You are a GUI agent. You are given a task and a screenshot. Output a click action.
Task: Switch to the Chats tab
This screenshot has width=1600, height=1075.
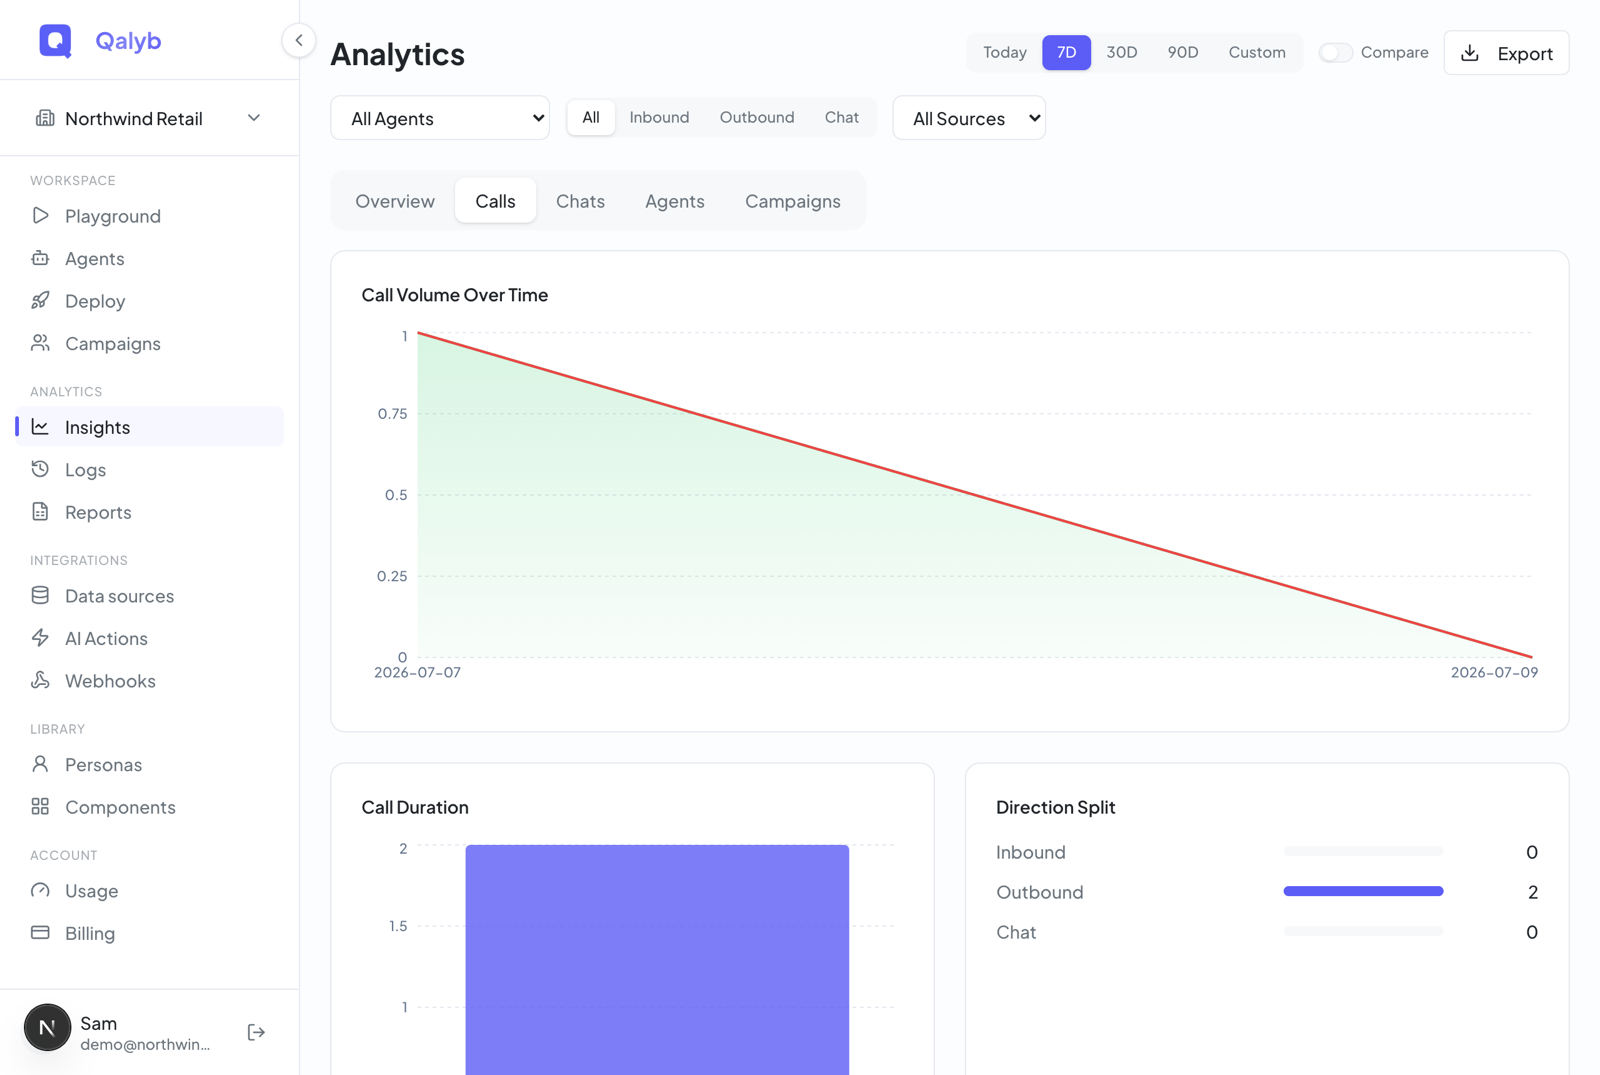[x=580, y=201]
